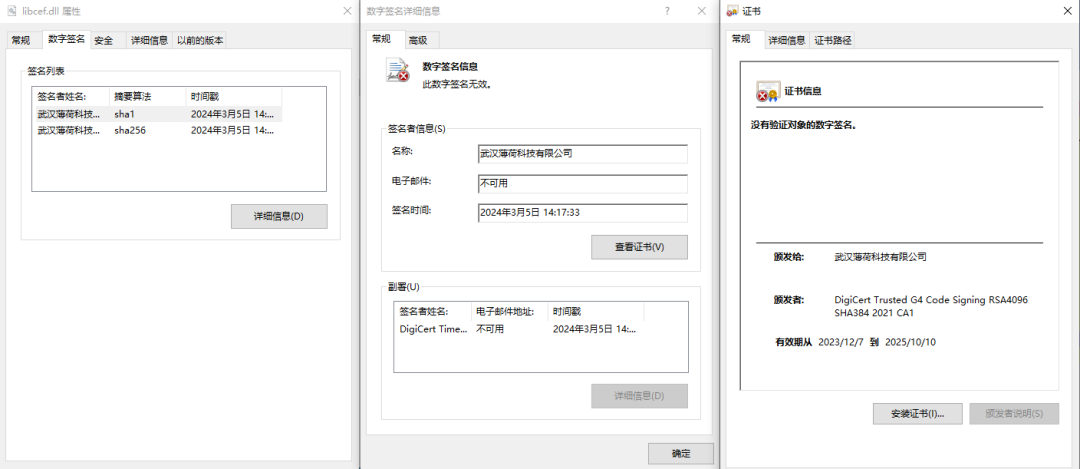
Task: Click the greyed 详细信息(D) button under countersignatures
Action: pyautogui.click(x=639, y=396)
